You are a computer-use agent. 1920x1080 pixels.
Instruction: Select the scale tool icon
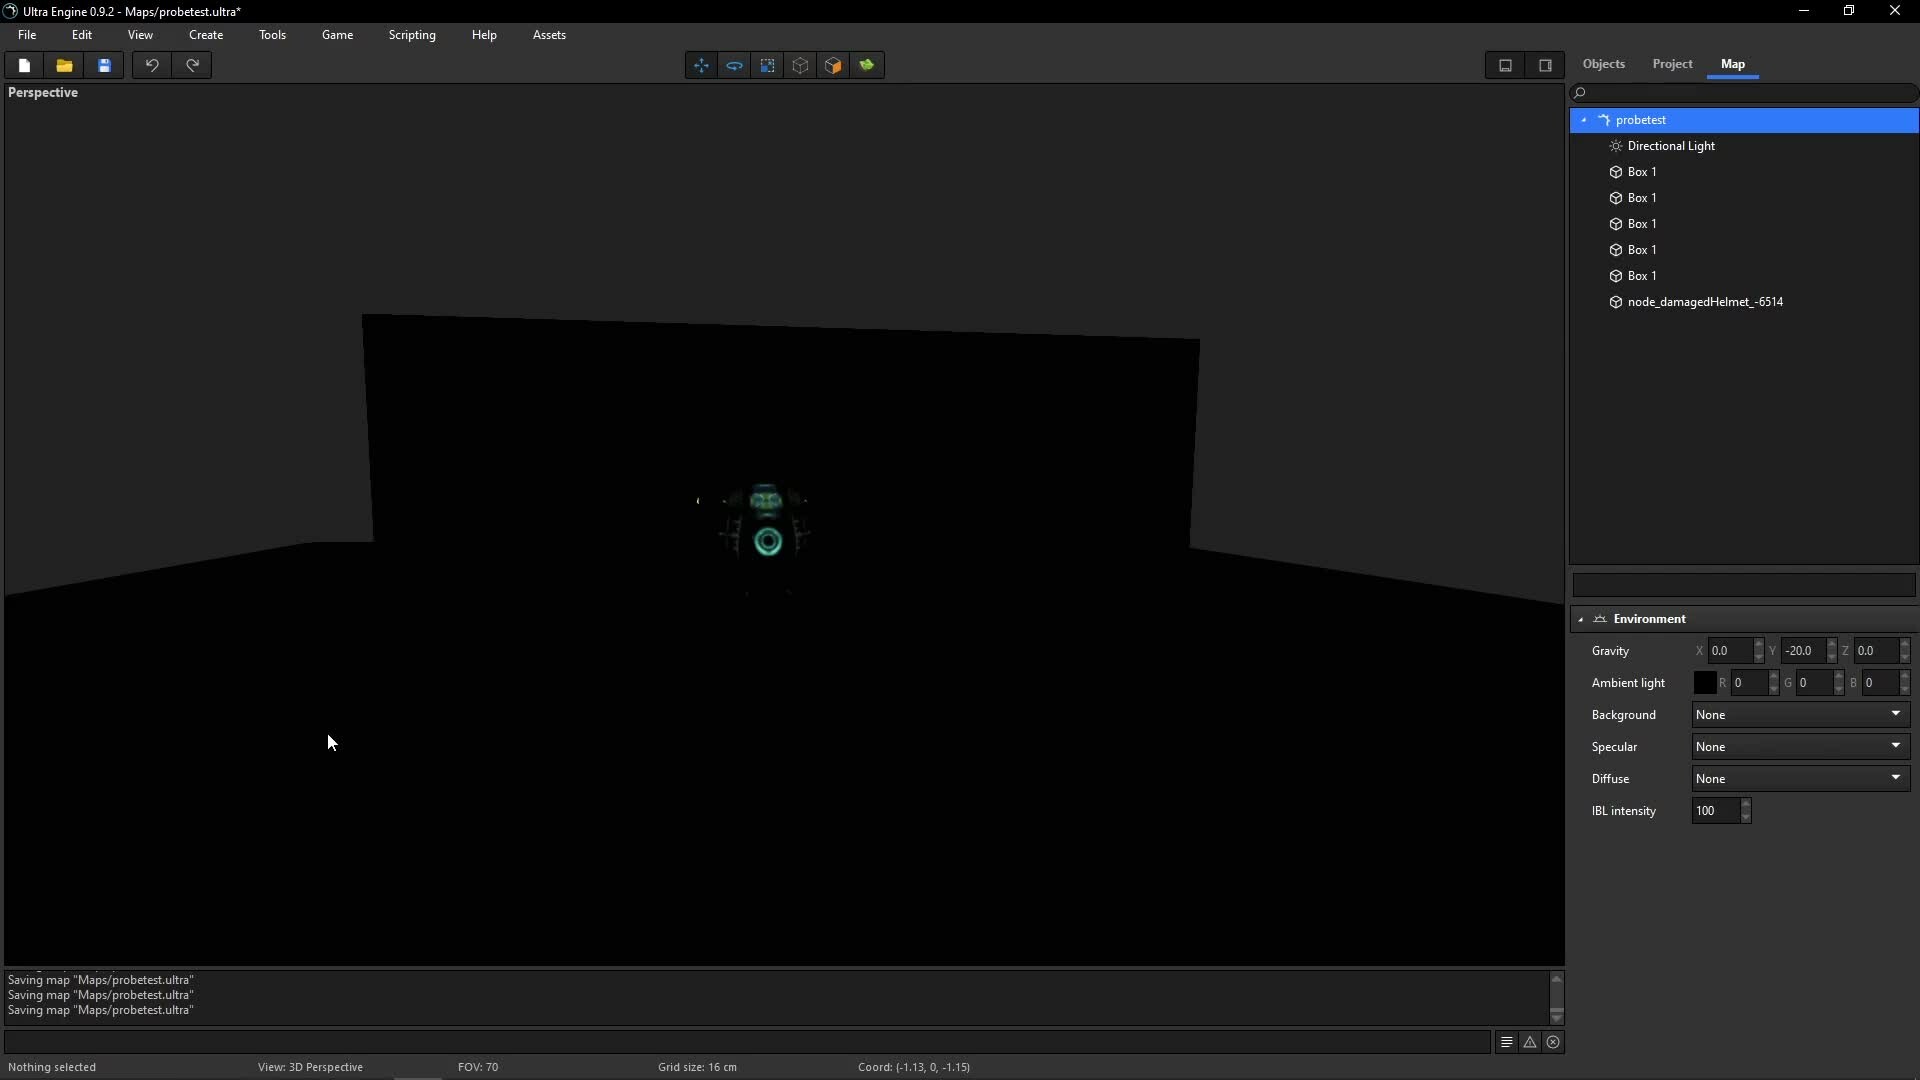767,66
